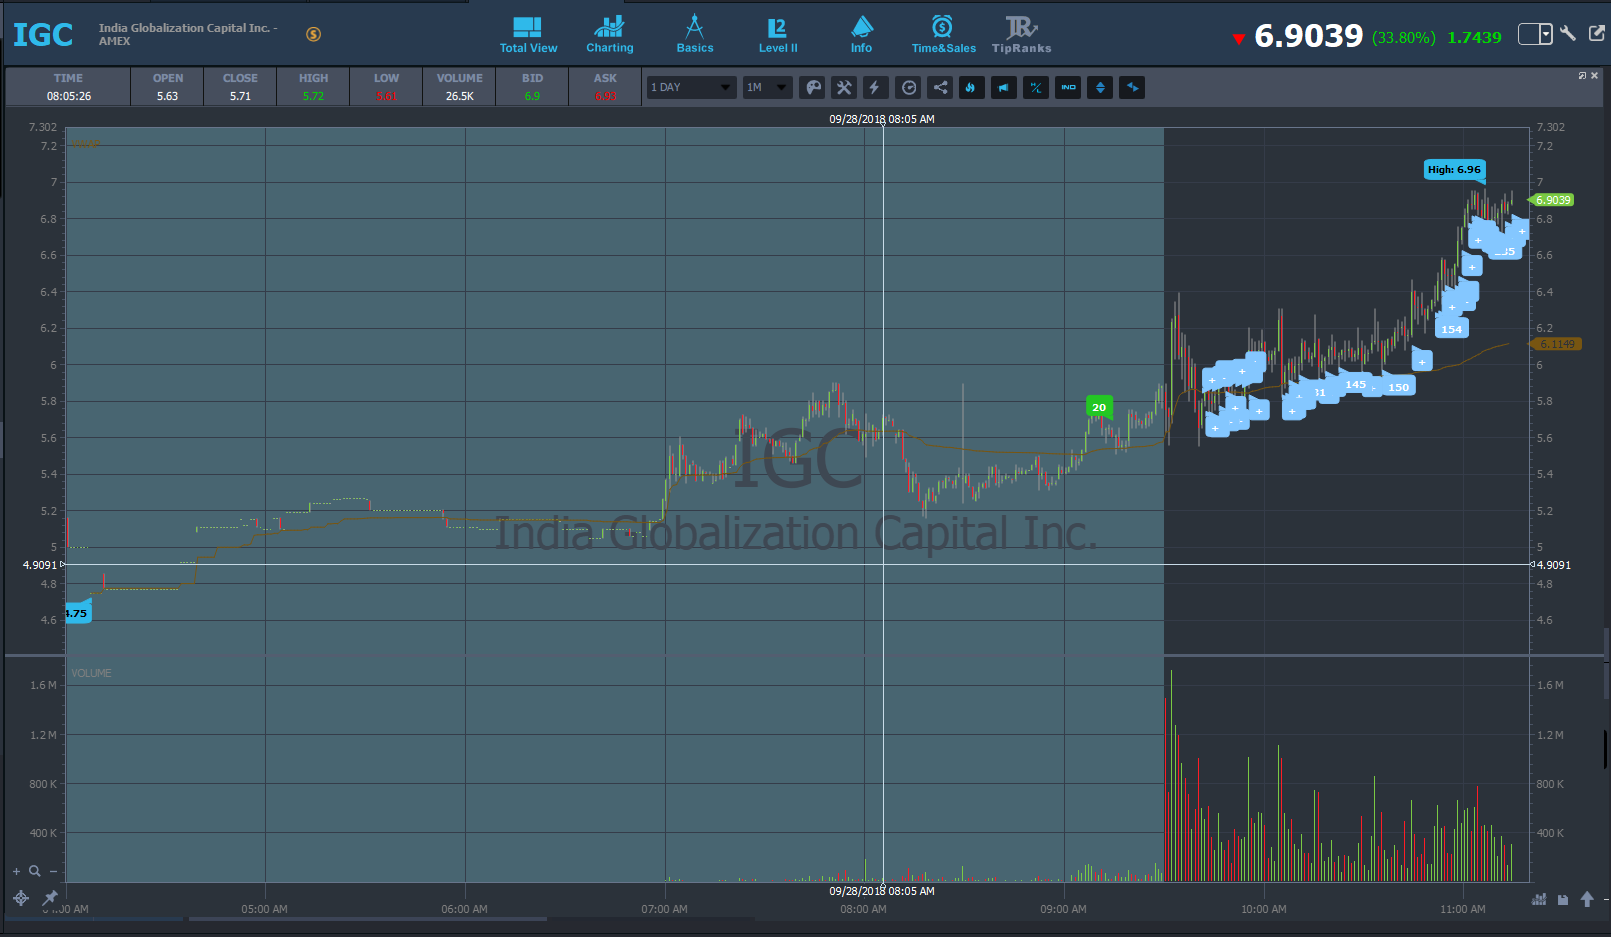Open the chart color palette settings
The image size is (1611, 937).
814,88
